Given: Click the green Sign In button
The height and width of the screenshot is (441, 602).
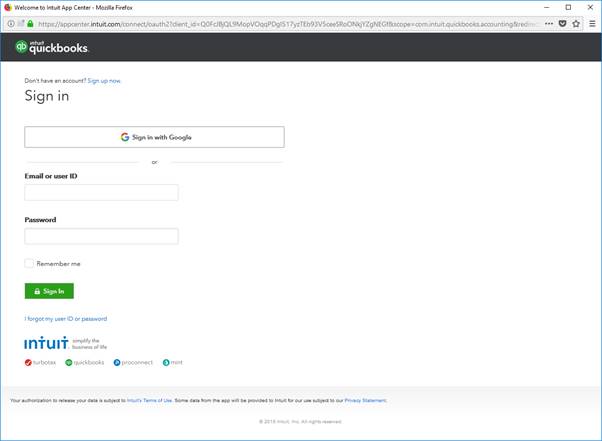Looking at the screenshot, I should (x=49, y=291).
